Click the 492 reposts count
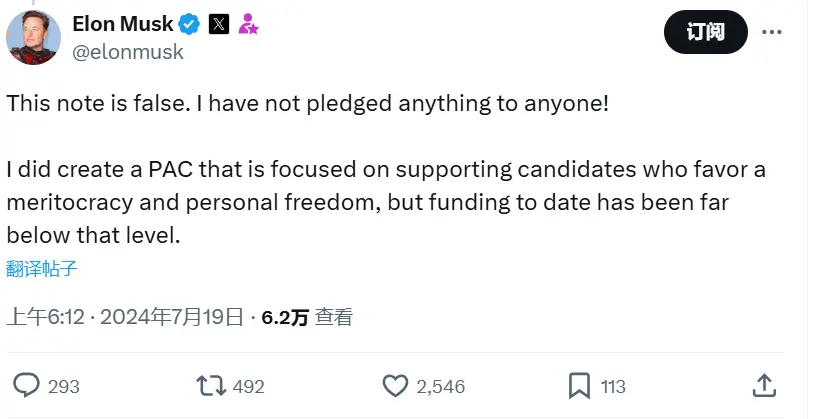Screen dimensions: 817x419 tap(248, 386)
